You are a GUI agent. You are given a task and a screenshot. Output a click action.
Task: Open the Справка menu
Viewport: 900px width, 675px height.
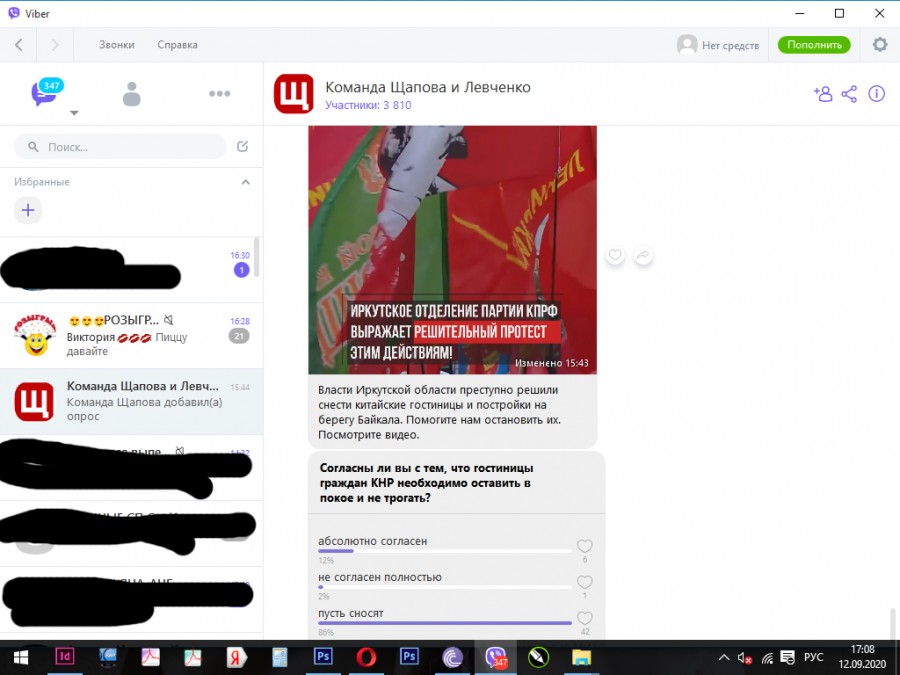pyautogui.click(x=177, y=45)
